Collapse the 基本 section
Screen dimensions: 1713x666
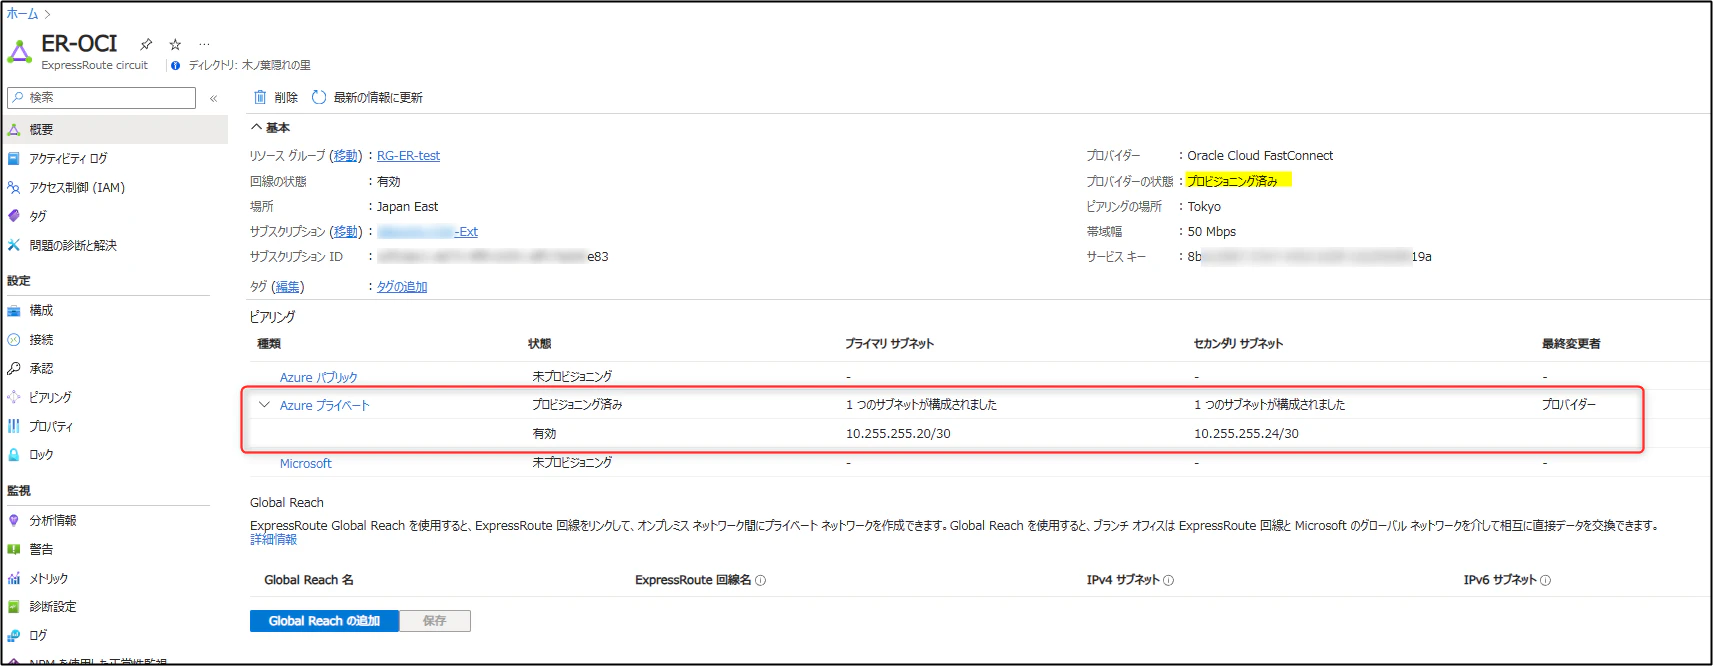pos(256,127)
